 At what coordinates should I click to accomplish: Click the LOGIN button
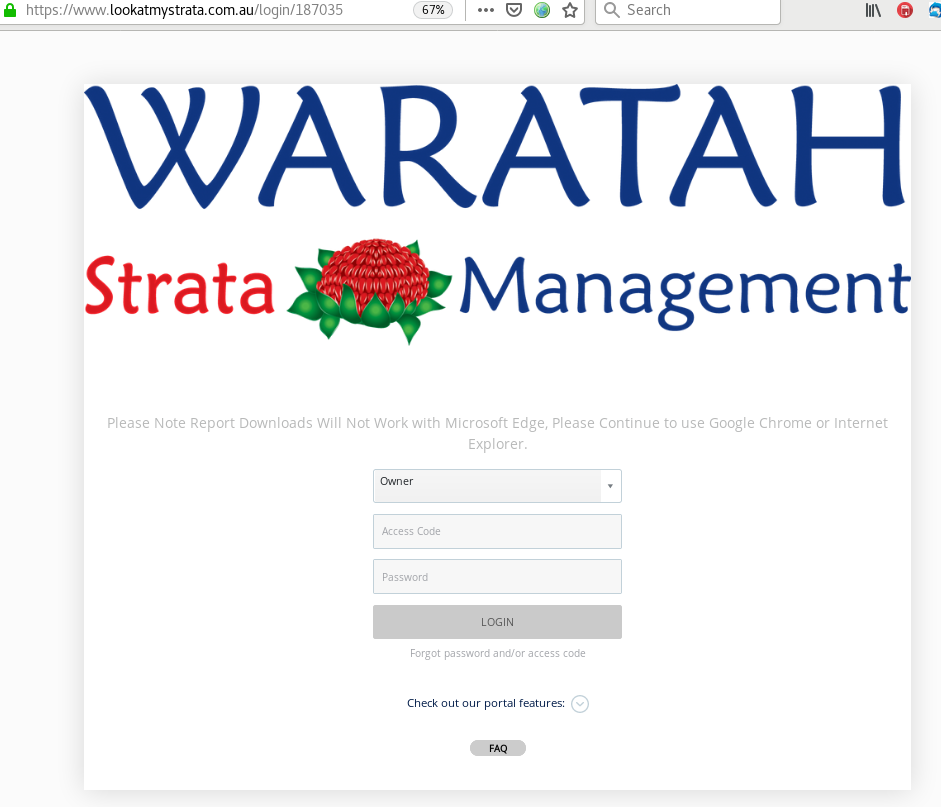(x=497, y=622)
